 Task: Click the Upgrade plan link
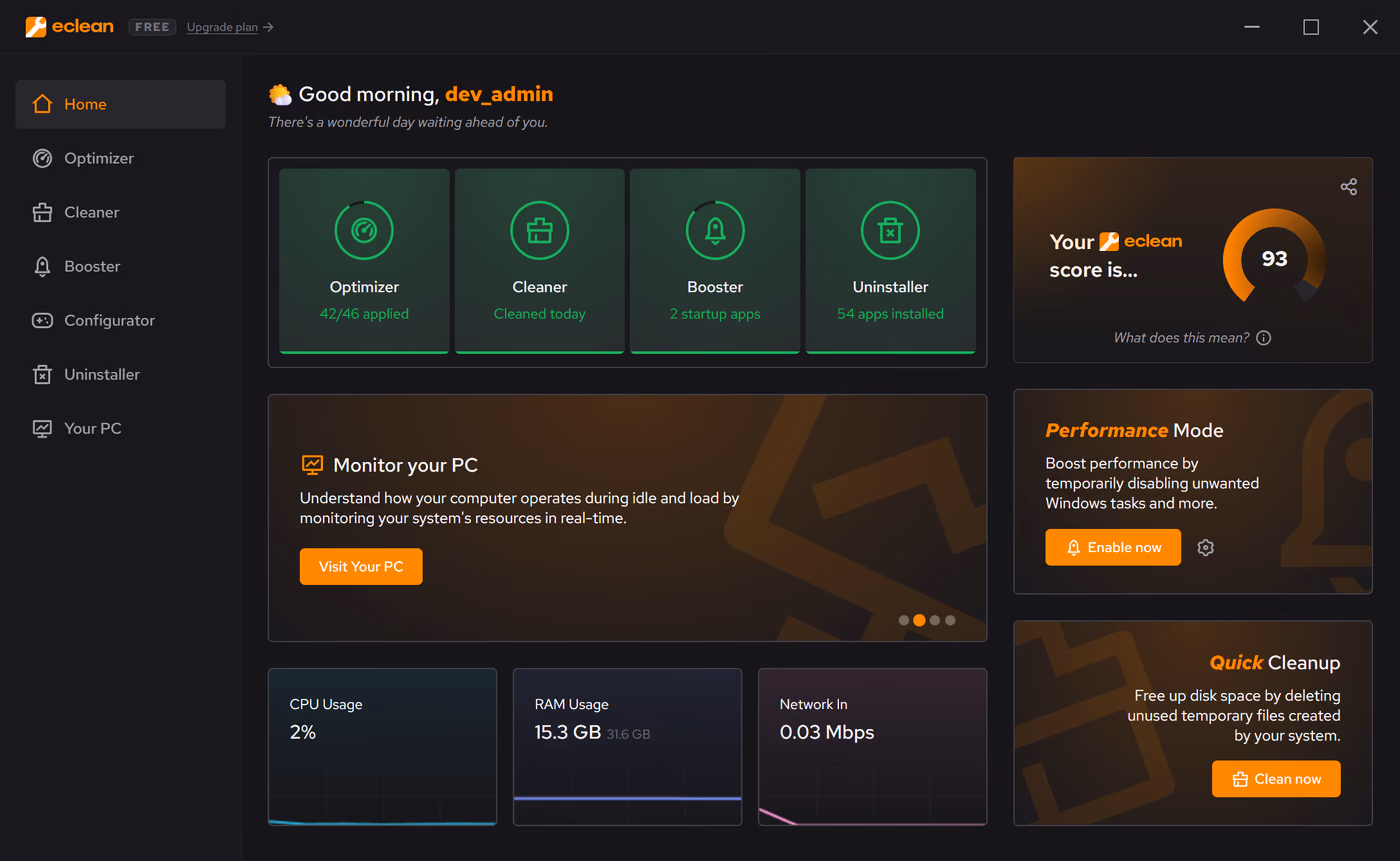230,27
